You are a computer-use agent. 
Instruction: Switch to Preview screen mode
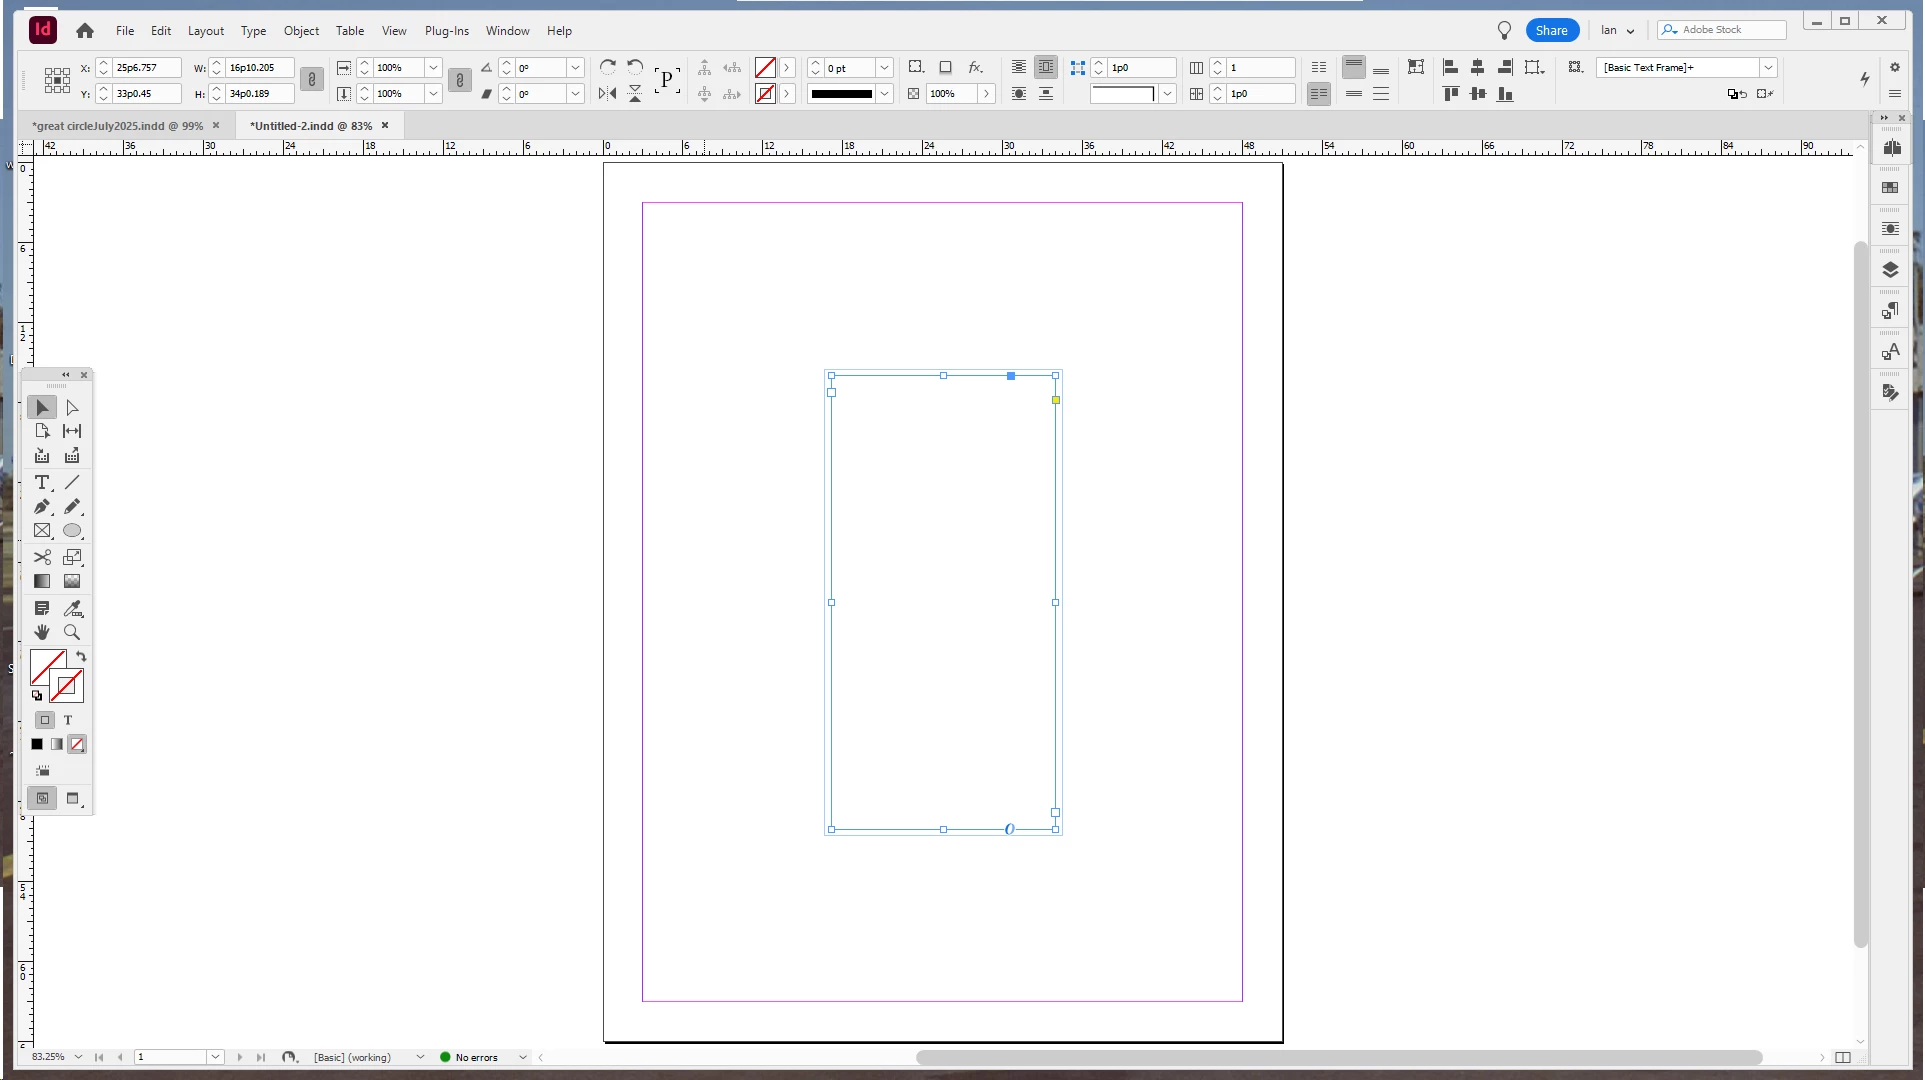point(72,798)
